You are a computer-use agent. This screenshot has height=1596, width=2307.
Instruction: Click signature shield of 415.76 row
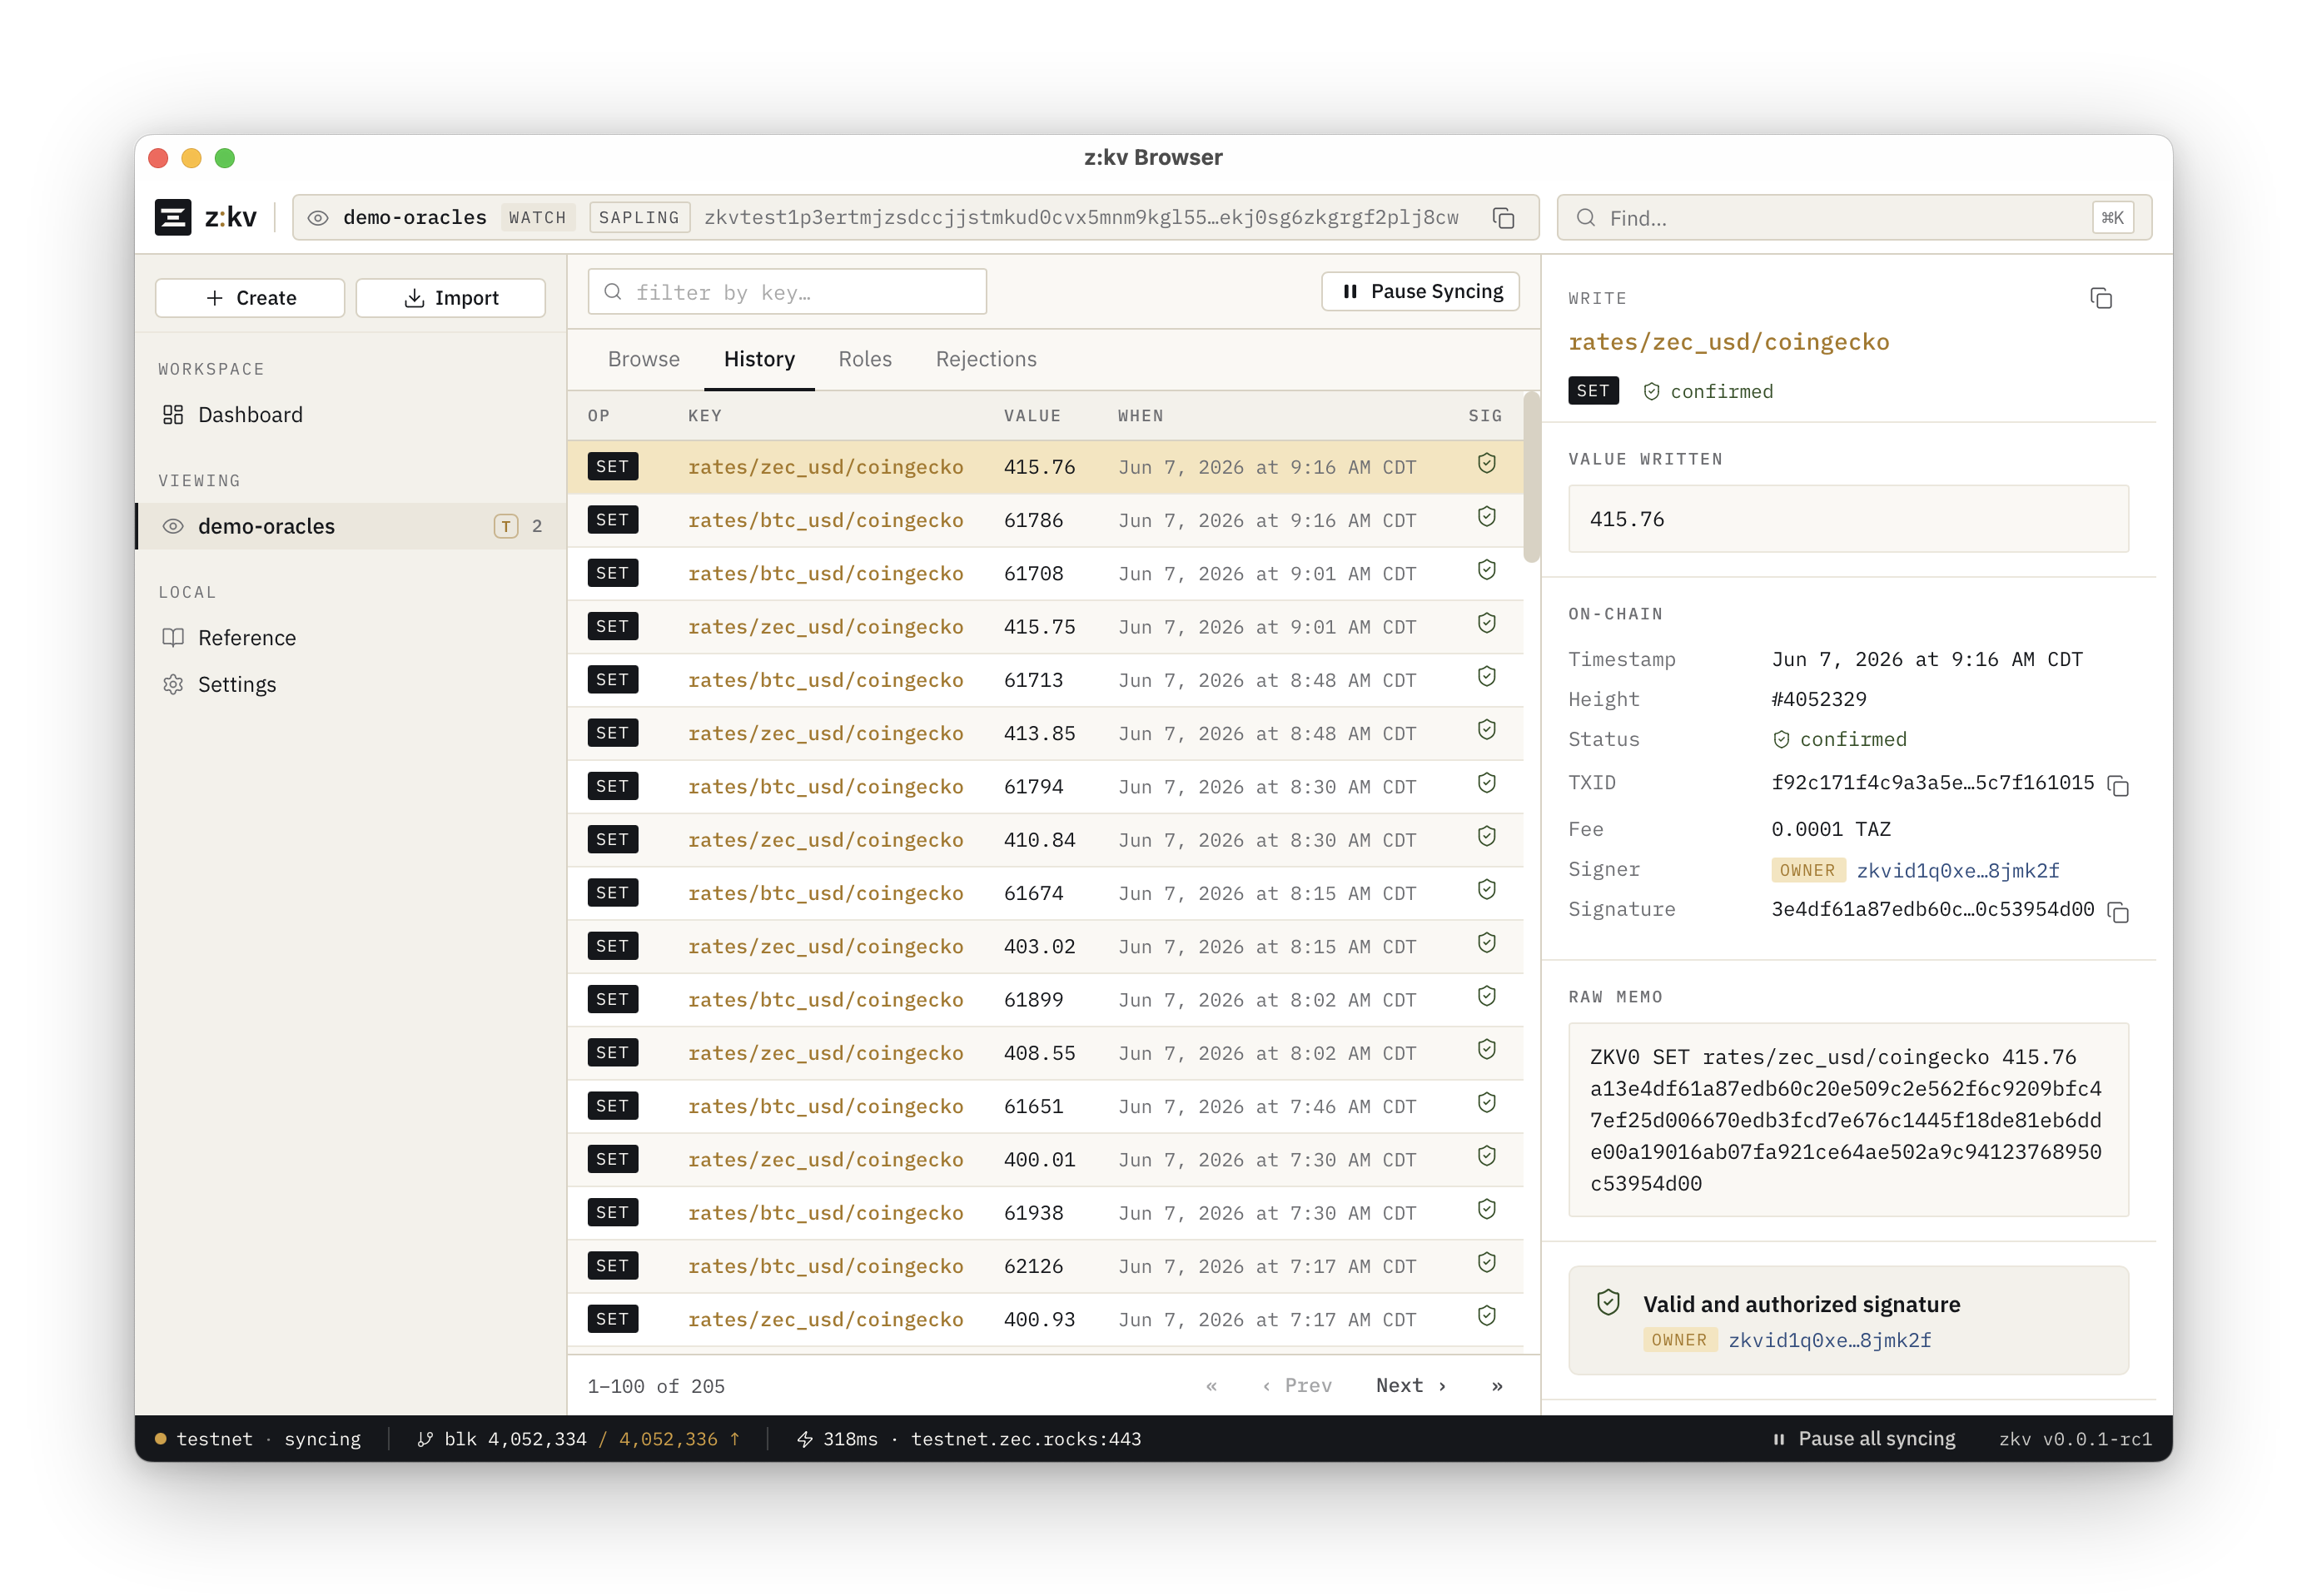click(x=1487, y=463)
